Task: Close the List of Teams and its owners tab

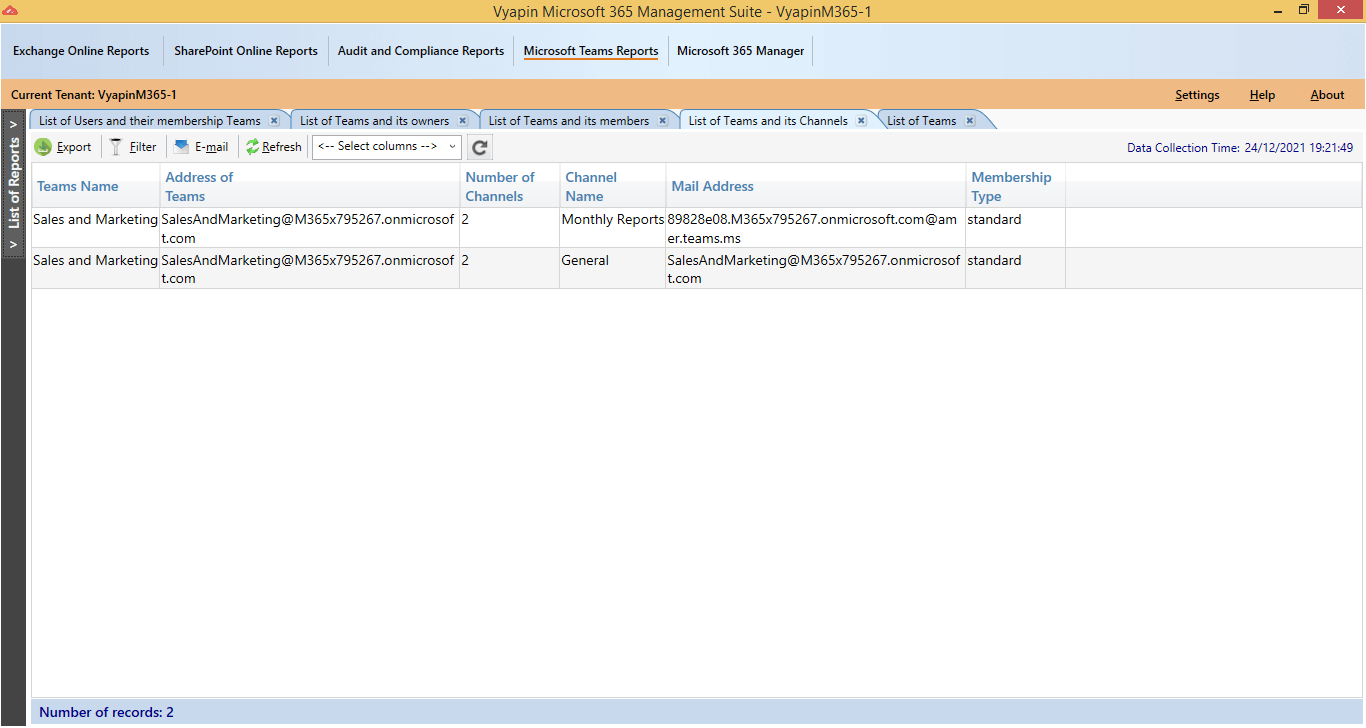Action: coord(463,121)
